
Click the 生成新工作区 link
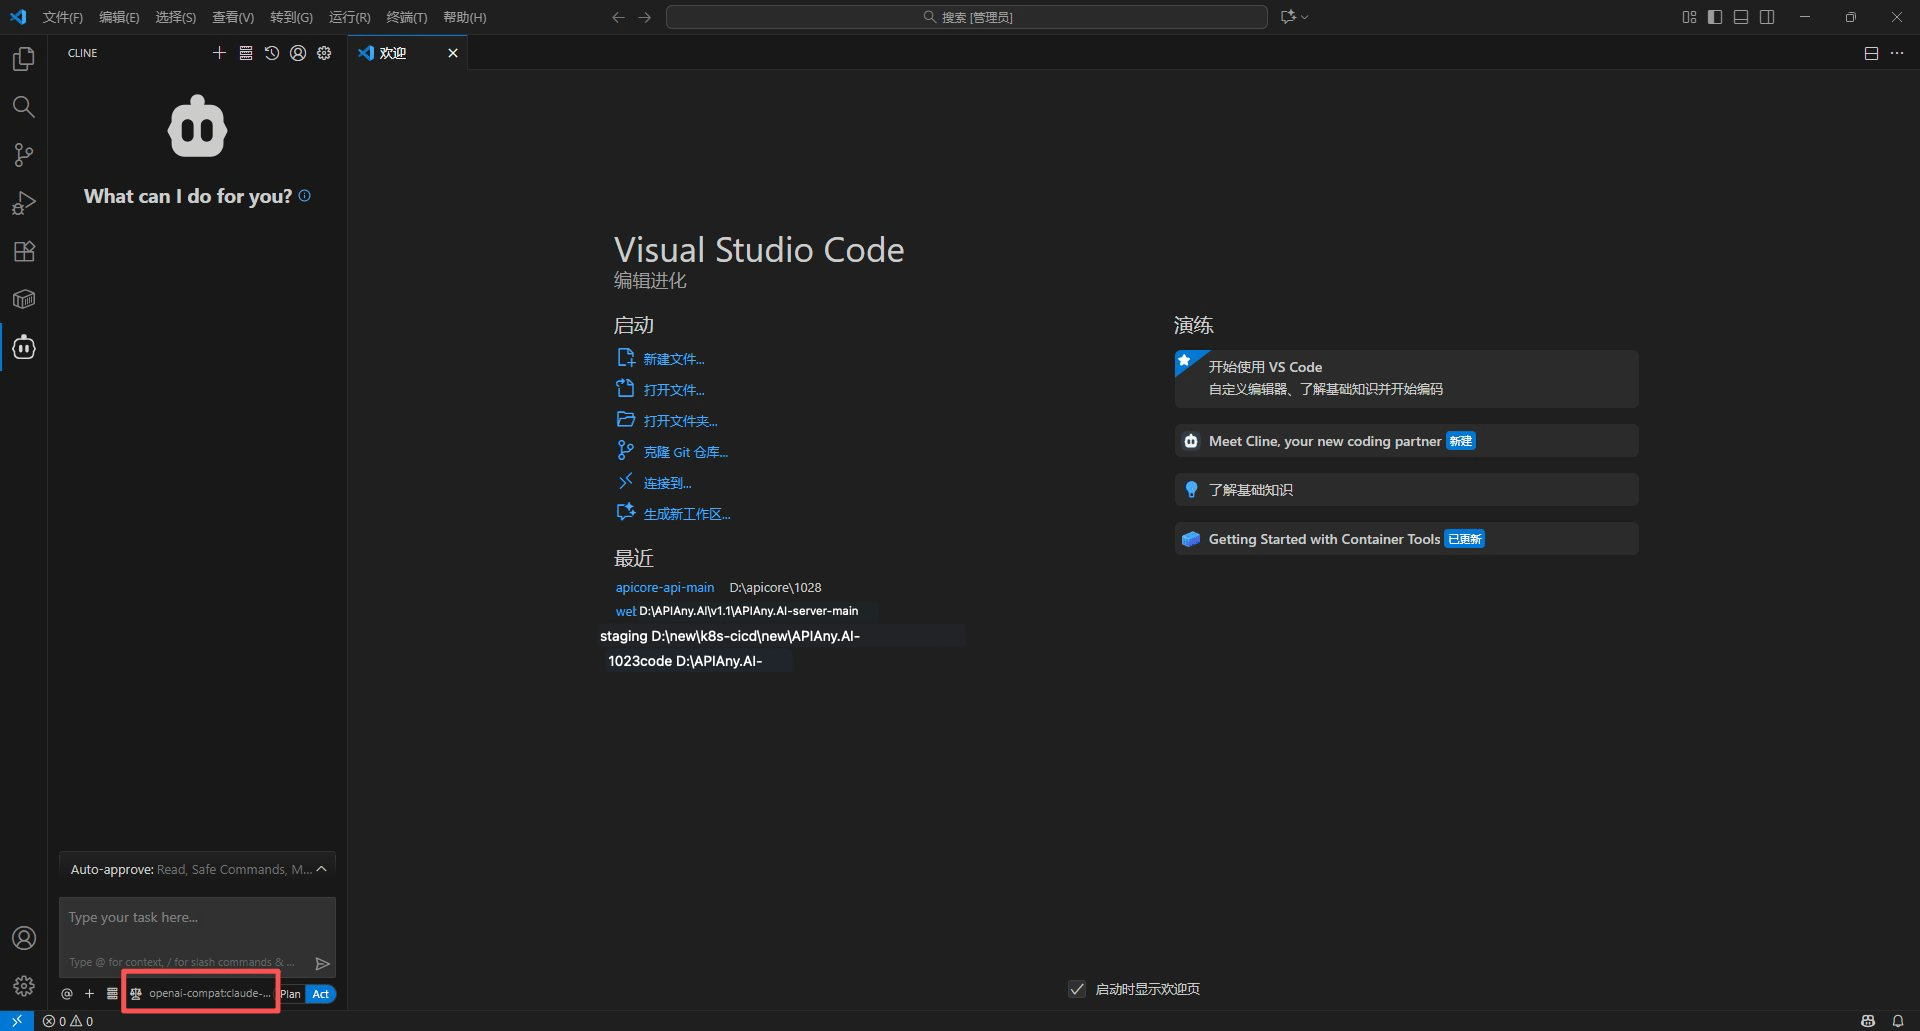[x=686, y=514]
